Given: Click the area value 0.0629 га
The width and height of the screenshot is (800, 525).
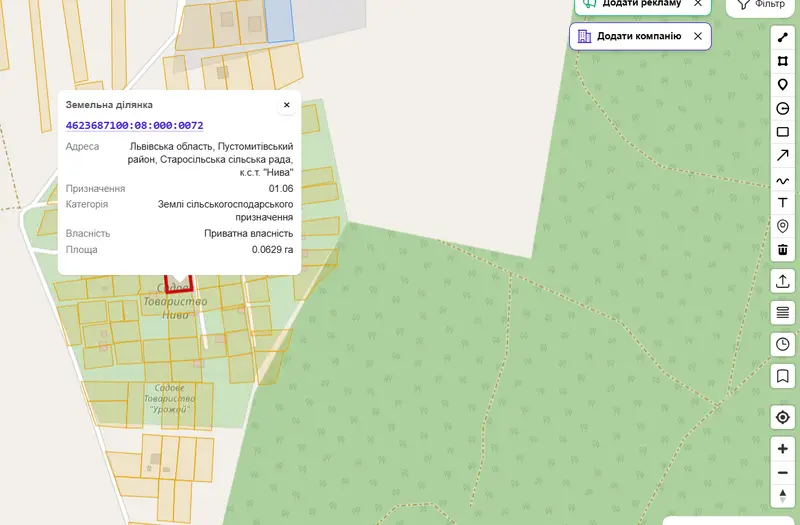Looking at the screenshot, I should (272, 249).
